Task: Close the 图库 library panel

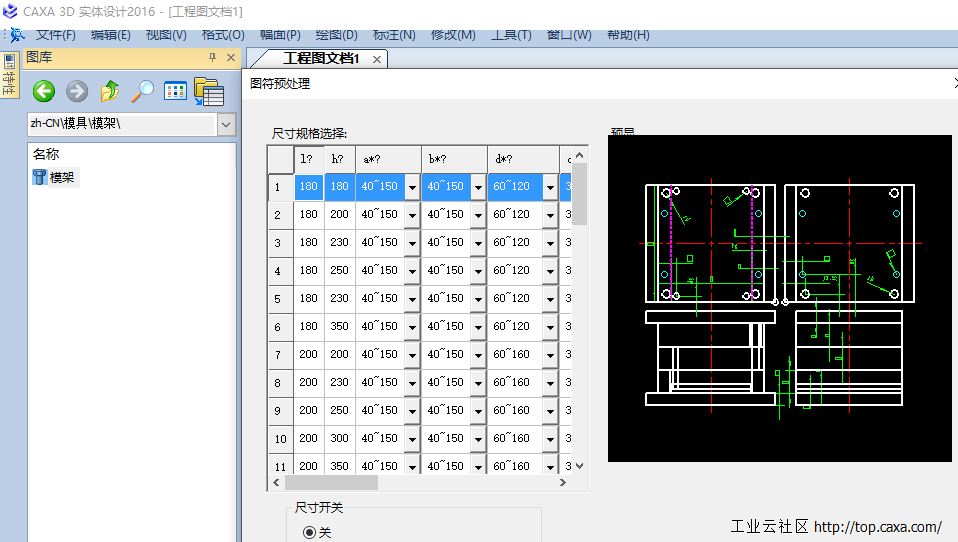Action: [x=231, y=57]
